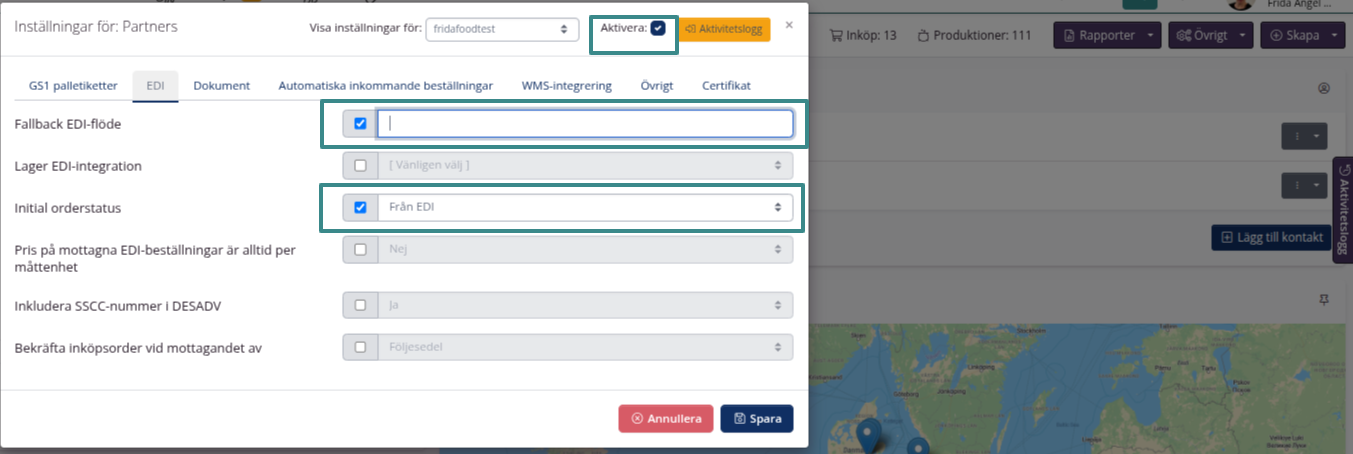Viewport: 1353px width, 454px height.
Task: Open the Inkludera SSCC-nummer Ja dropdown
Action: click(x=585, y=305)
